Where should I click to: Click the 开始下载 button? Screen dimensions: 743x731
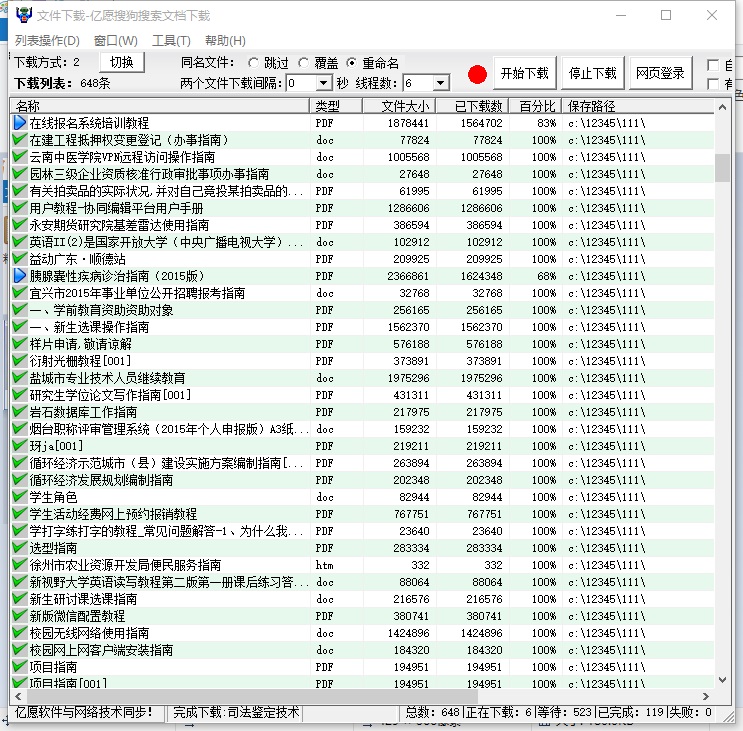[x=525, y=73]
